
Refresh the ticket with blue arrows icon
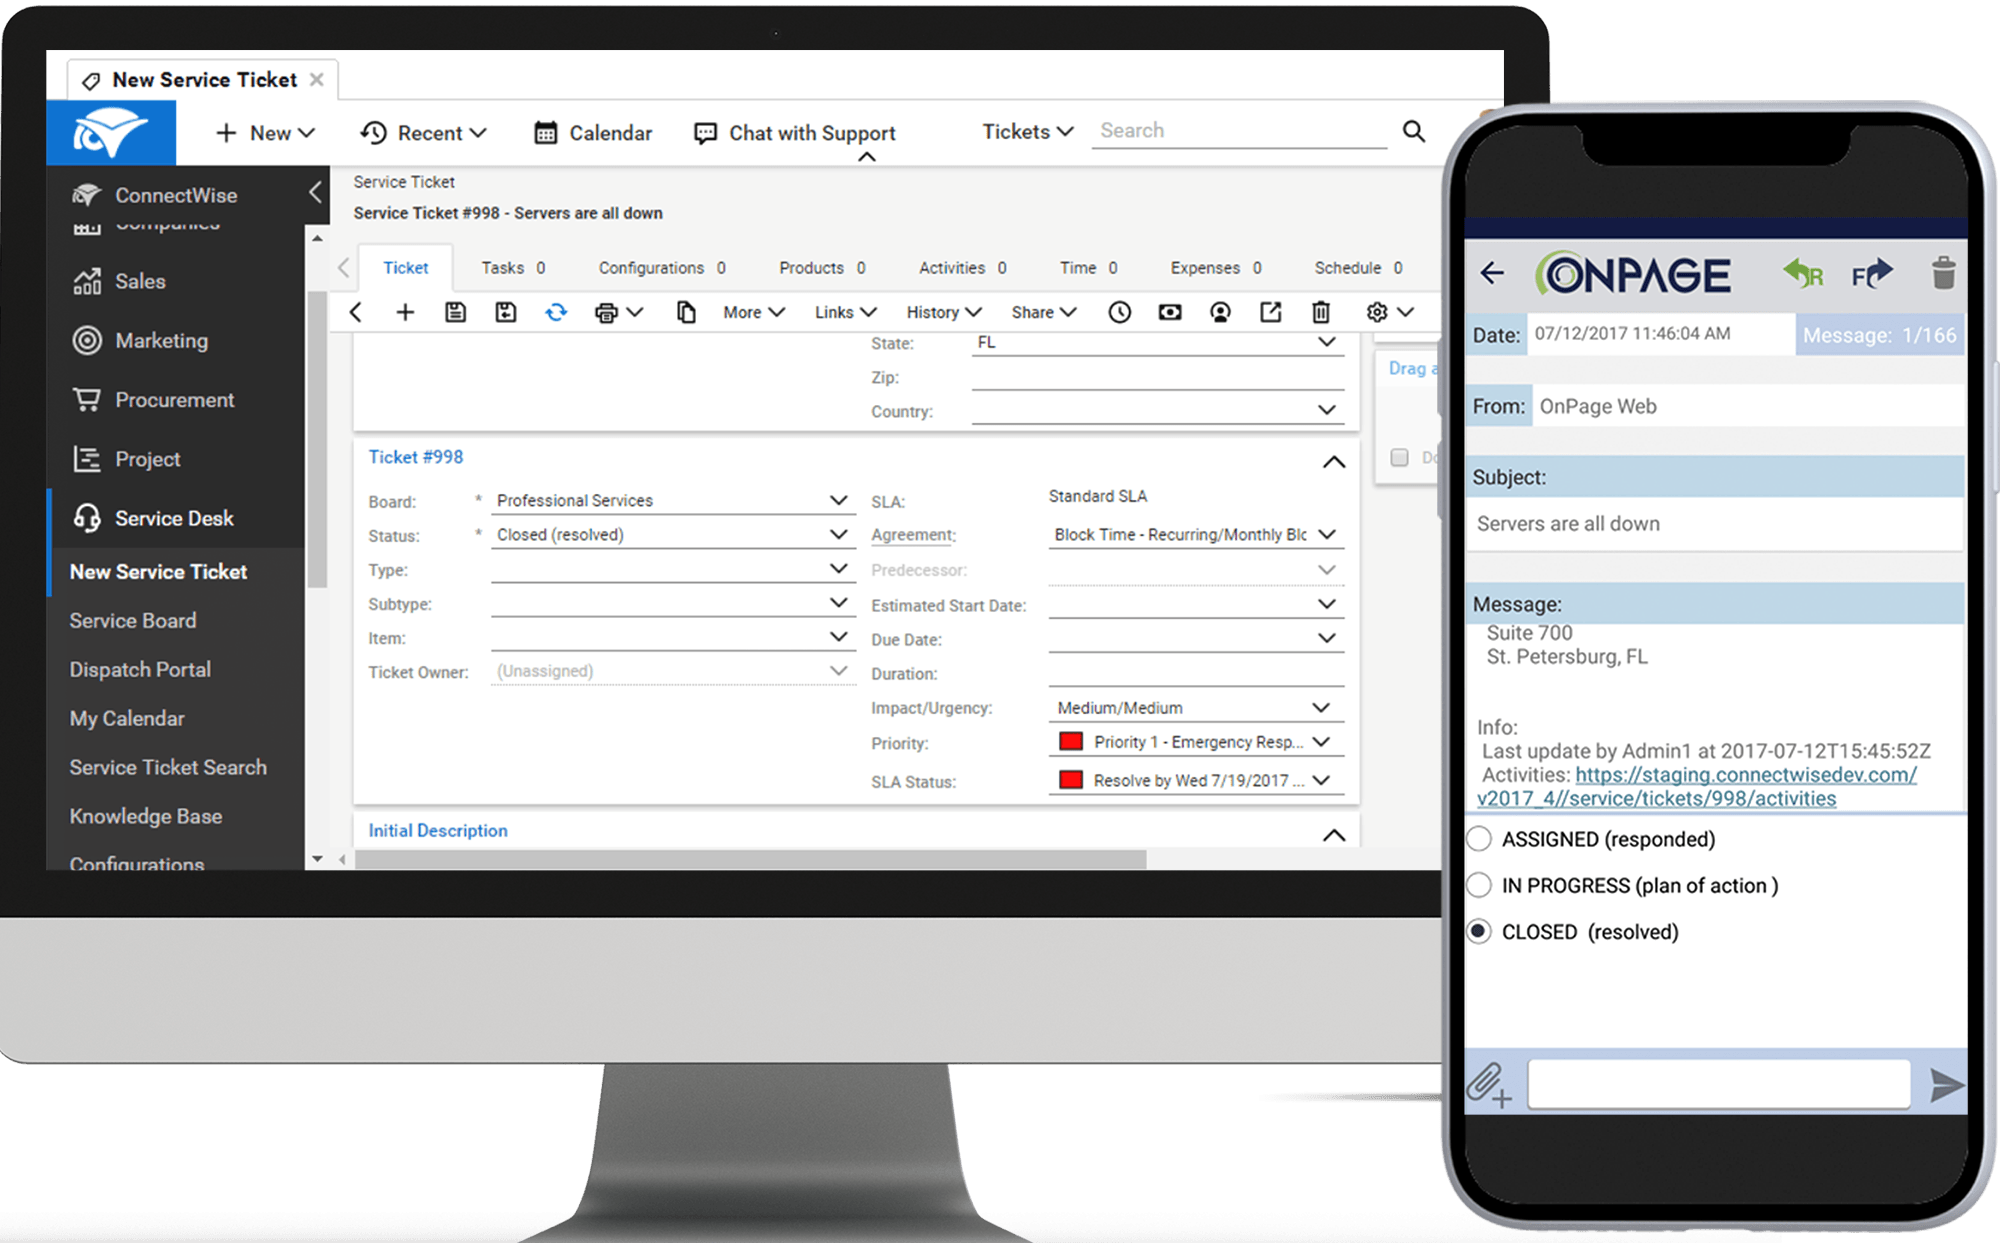coord(556,312)
